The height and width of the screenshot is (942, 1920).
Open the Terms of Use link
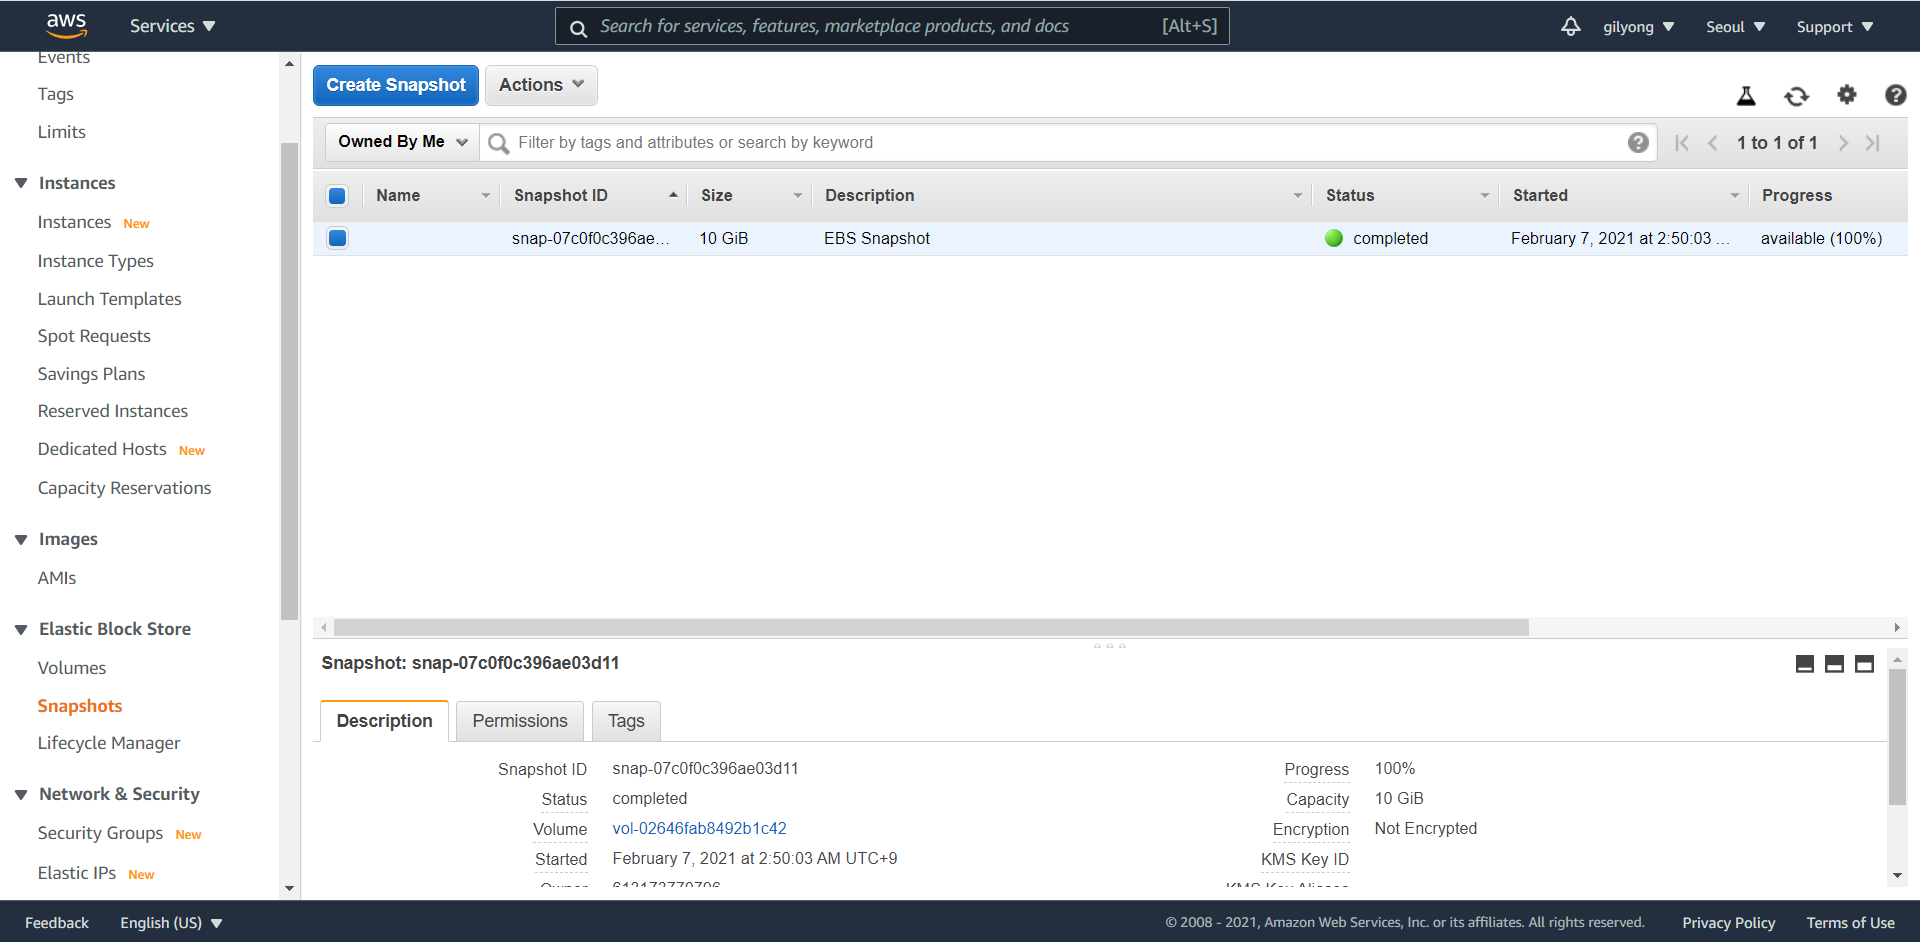tap(1850, 923)
